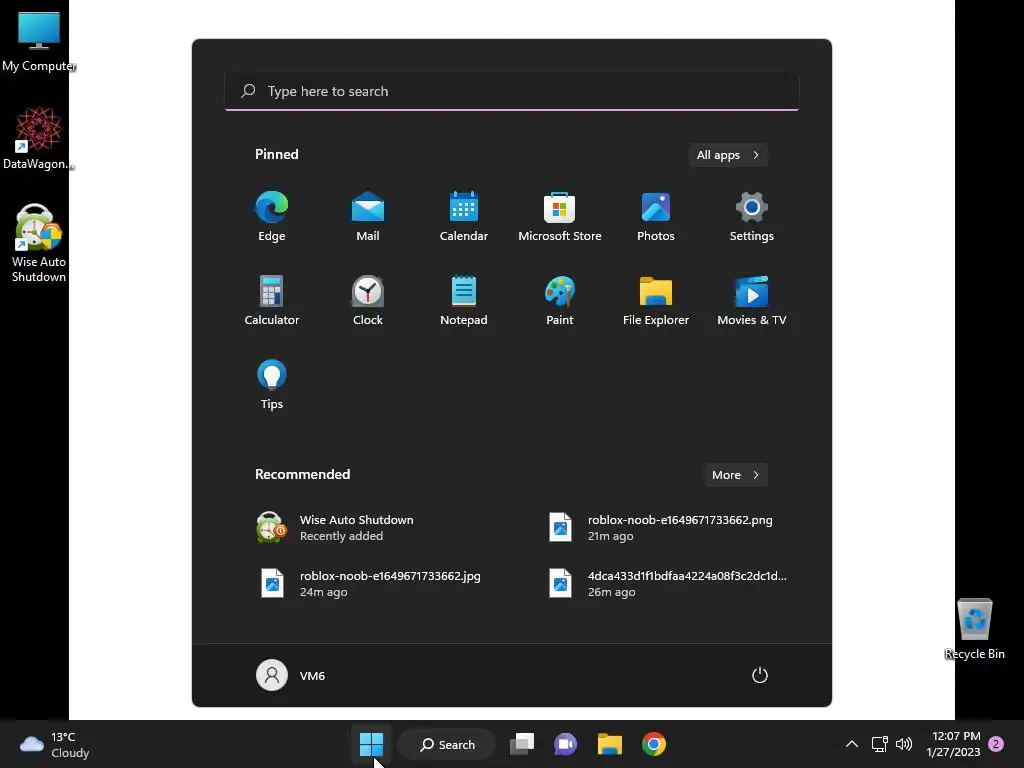Click the network icon in the tray

pos(880,744)
